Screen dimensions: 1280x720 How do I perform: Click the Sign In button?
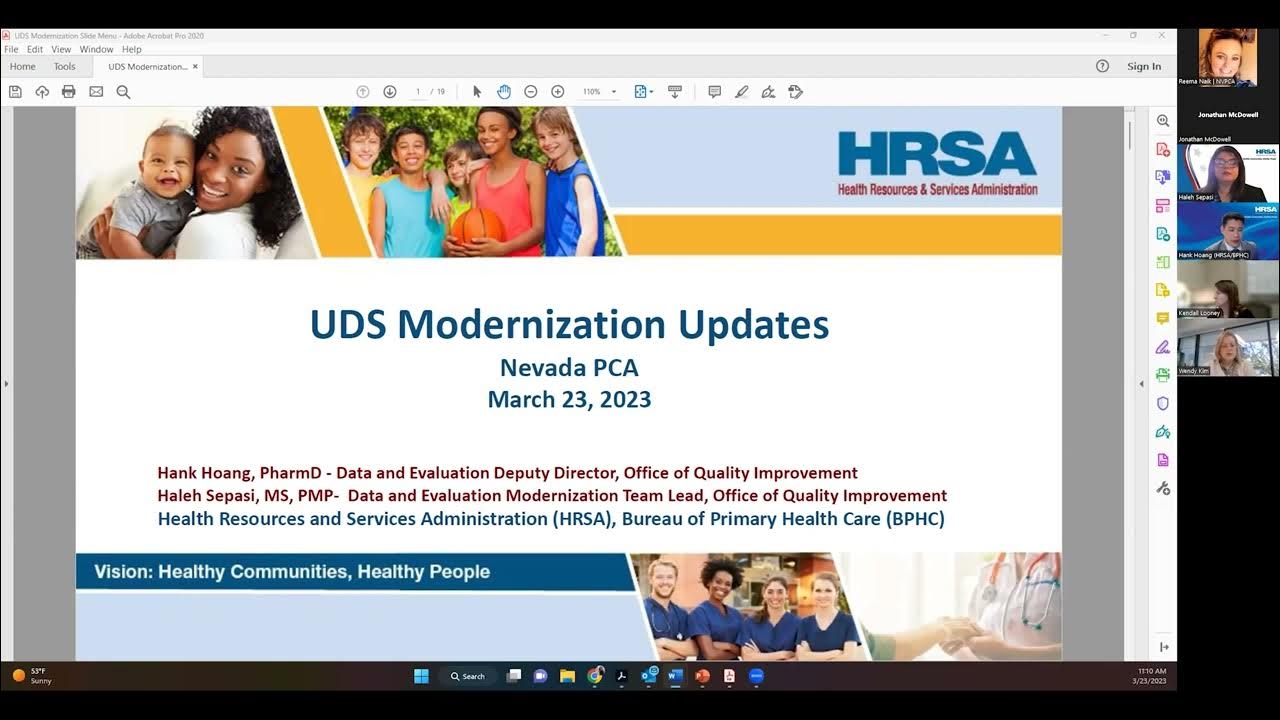click(1144, 67)
